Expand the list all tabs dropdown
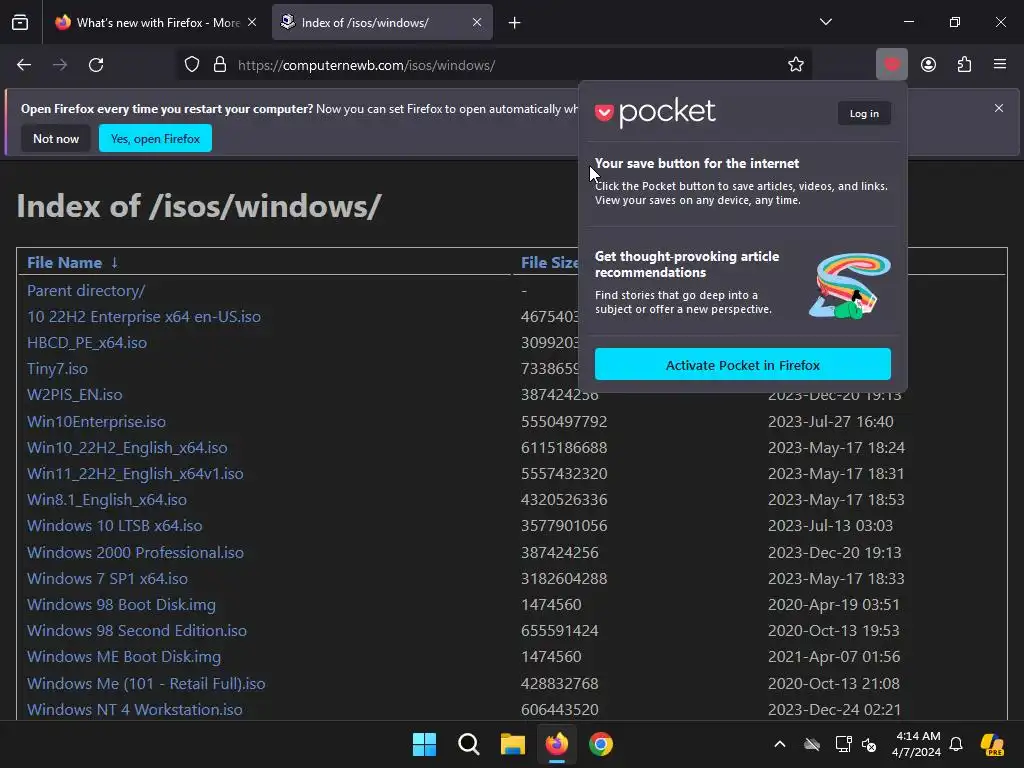 point(825,22)
